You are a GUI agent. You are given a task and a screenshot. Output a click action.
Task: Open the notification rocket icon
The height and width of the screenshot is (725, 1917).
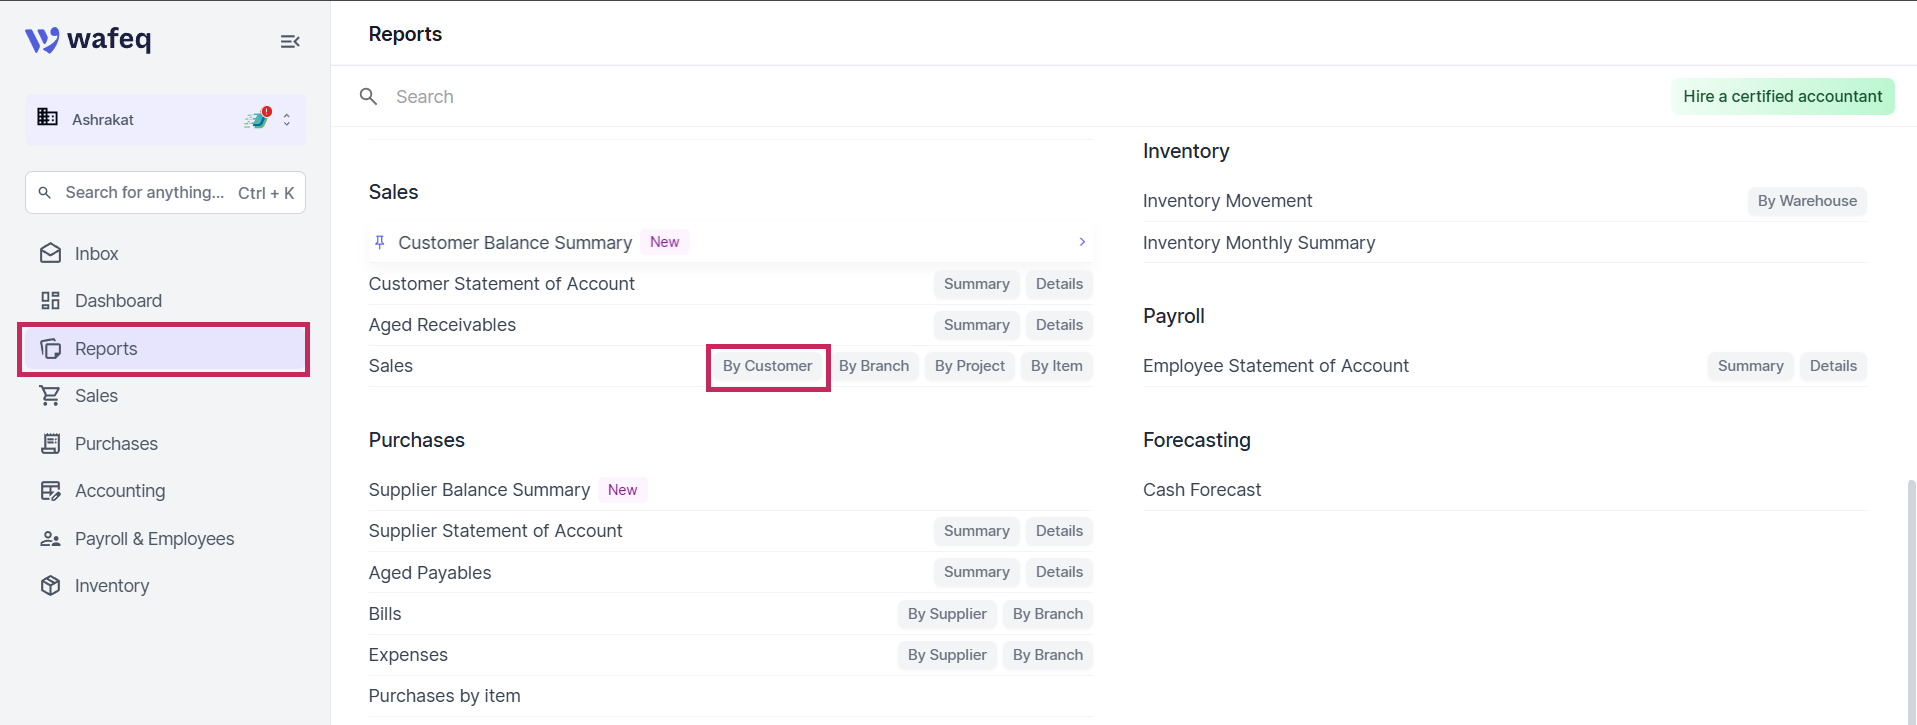click(x=258, y=119)
